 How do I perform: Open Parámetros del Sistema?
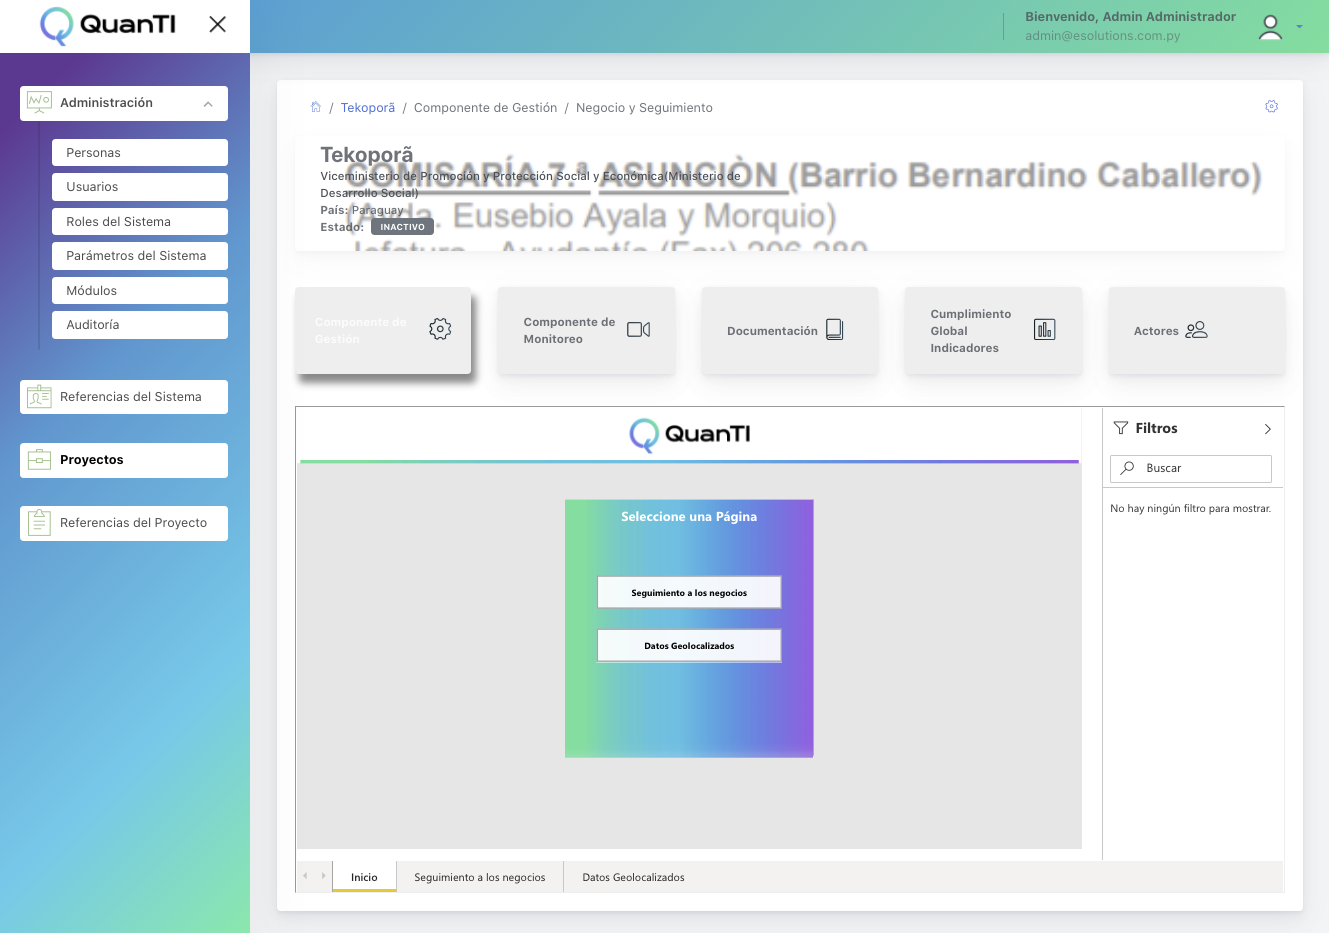tap(140, 256)
